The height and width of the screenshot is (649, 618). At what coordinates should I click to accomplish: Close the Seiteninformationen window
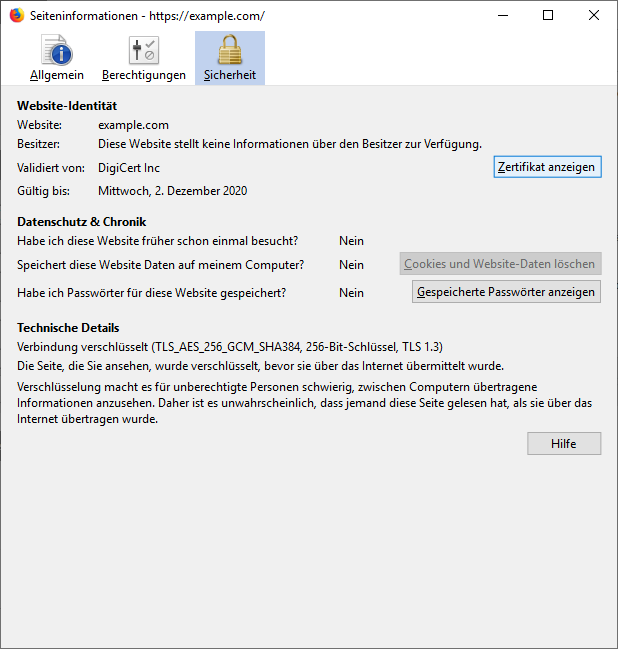pos(594,16)
